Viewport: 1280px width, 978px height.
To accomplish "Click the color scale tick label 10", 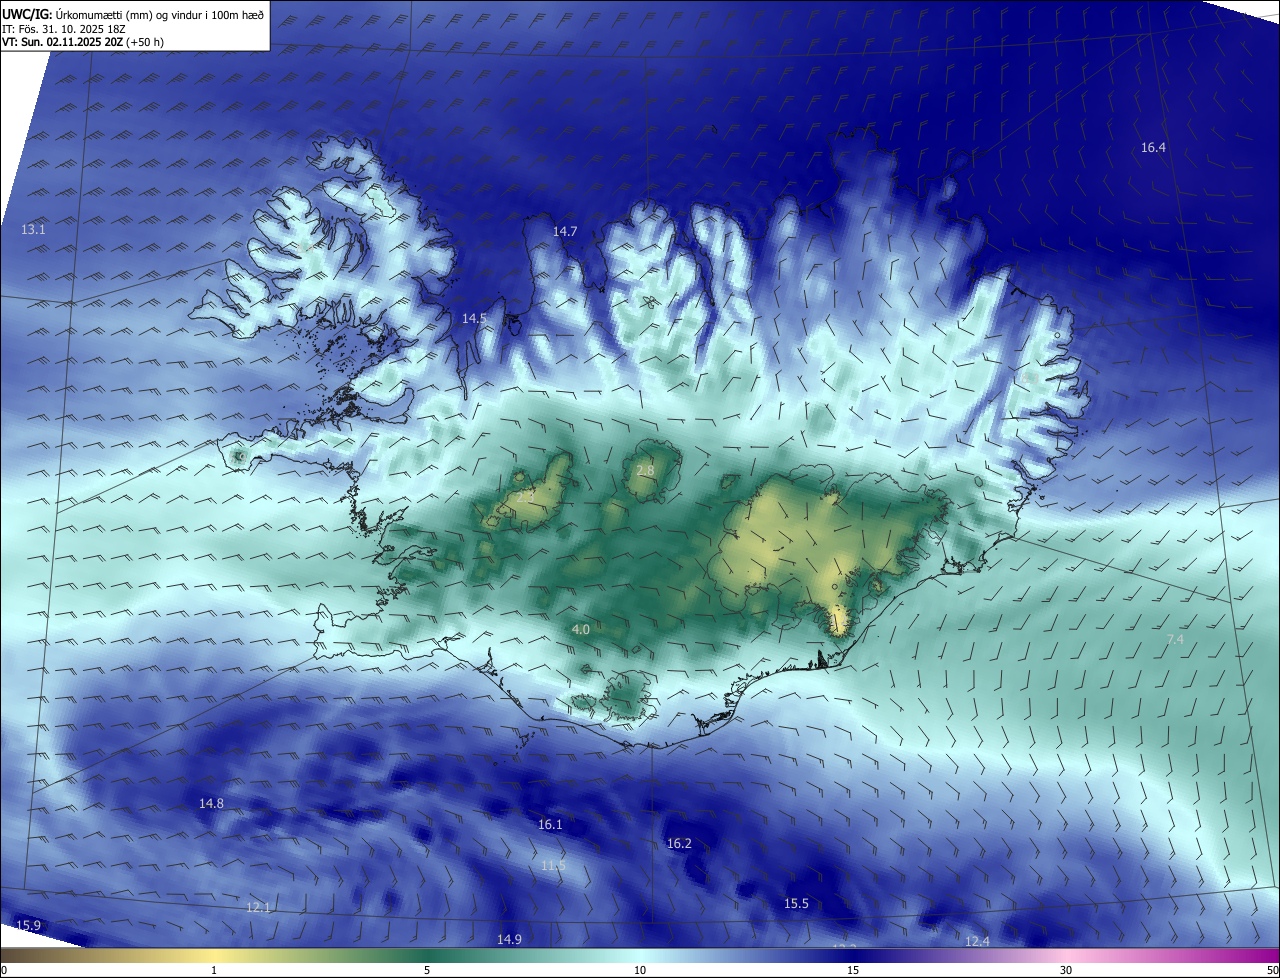I will (x=640, y=970).
